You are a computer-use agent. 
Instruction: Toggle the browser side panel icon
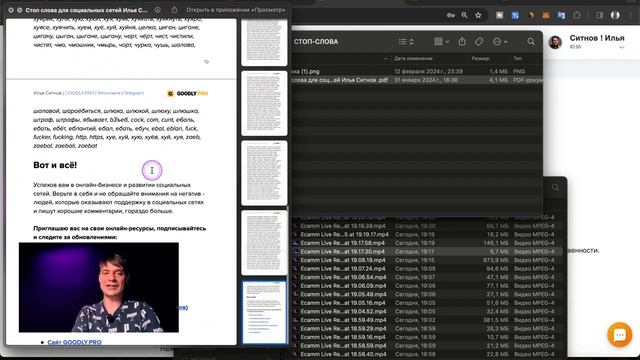(600, 16)
